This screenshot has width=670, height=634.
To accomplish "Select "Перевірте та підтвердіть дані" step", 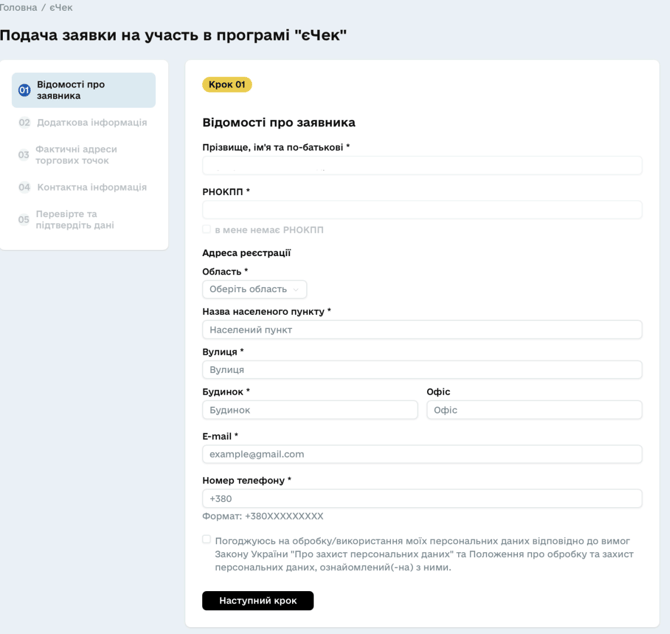I will (75, 220).
